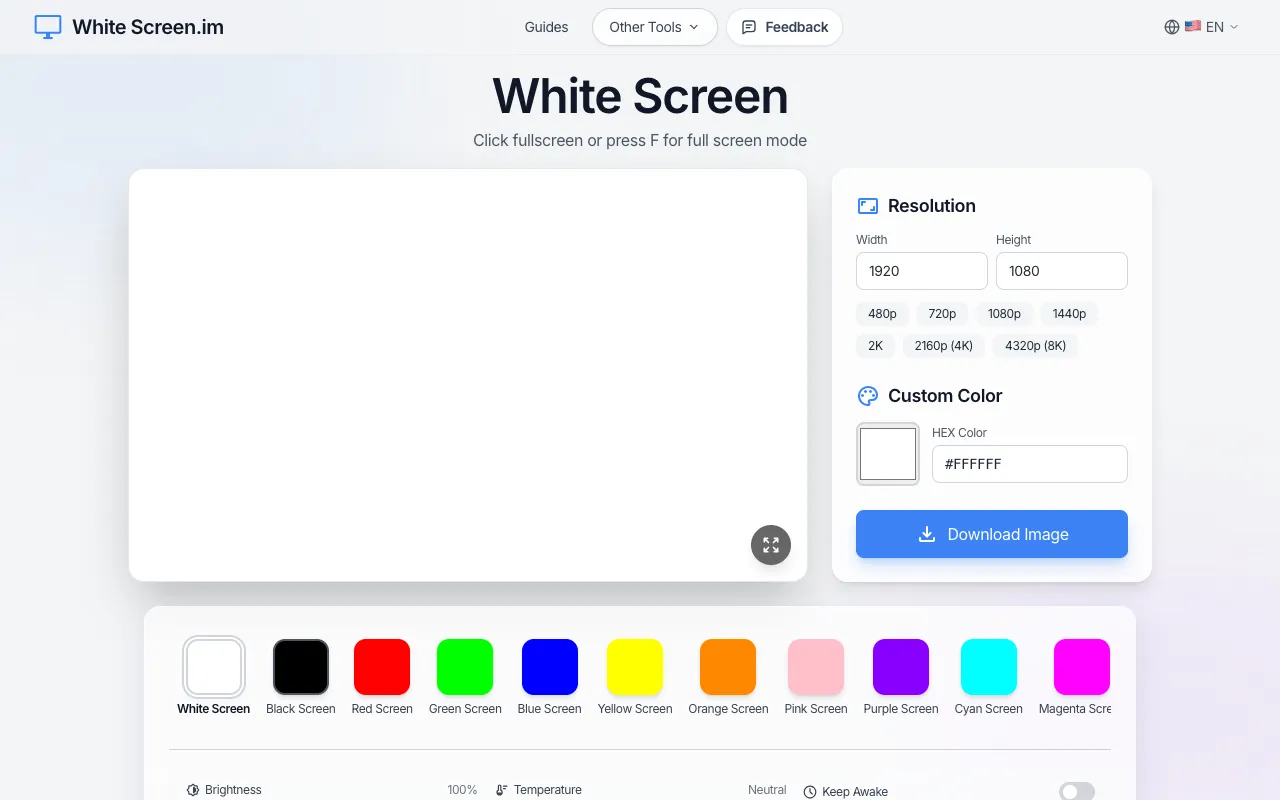Select the Black Screen swatch
1280x800 pixels.
coord(301,667)
